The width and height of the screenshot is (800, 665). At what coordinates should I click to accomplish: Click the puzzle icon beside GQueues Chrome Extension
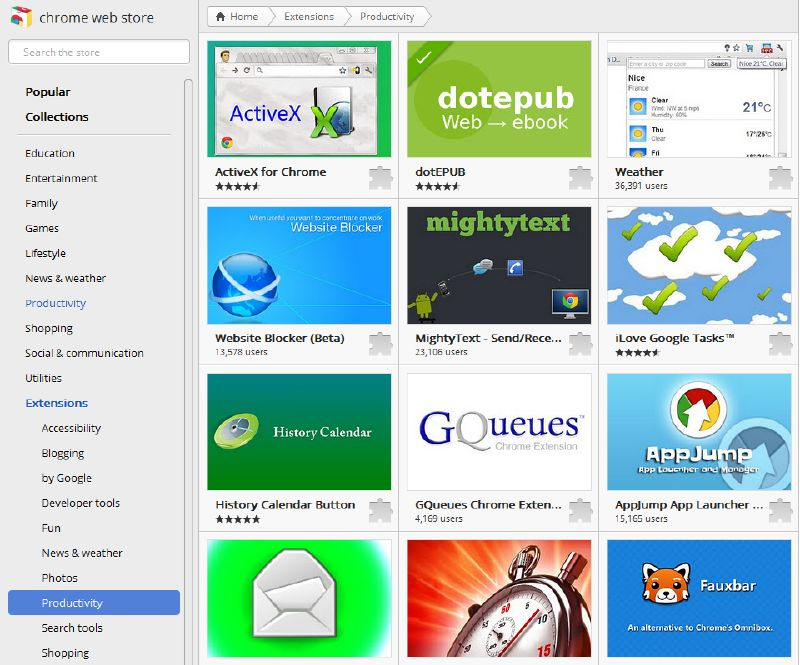coord(581,511)
